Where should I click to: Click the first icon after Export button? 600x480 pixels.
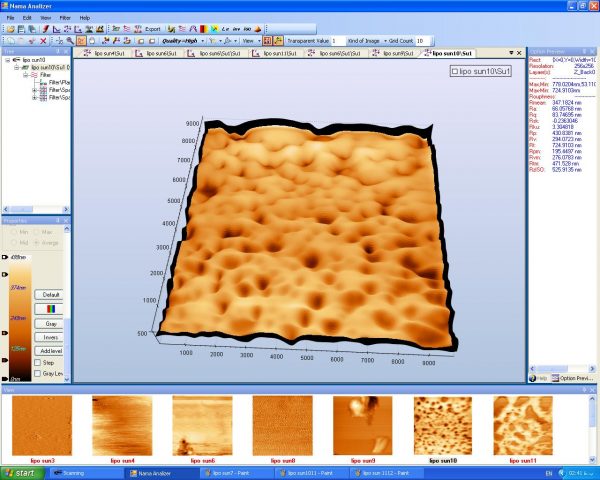pos(171,29)
